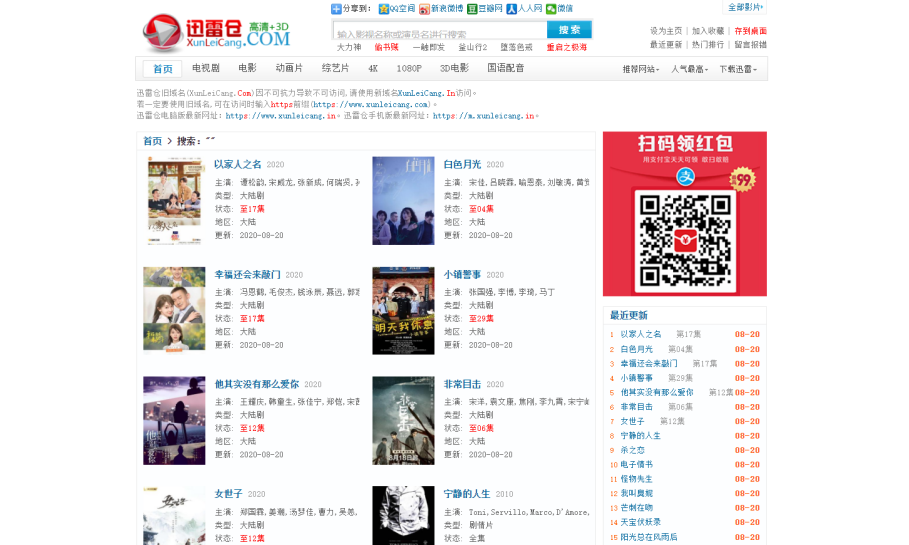Select the 首页 navigation tab
The height and width of the screenshot is (545, 909).
pos(163,69)
